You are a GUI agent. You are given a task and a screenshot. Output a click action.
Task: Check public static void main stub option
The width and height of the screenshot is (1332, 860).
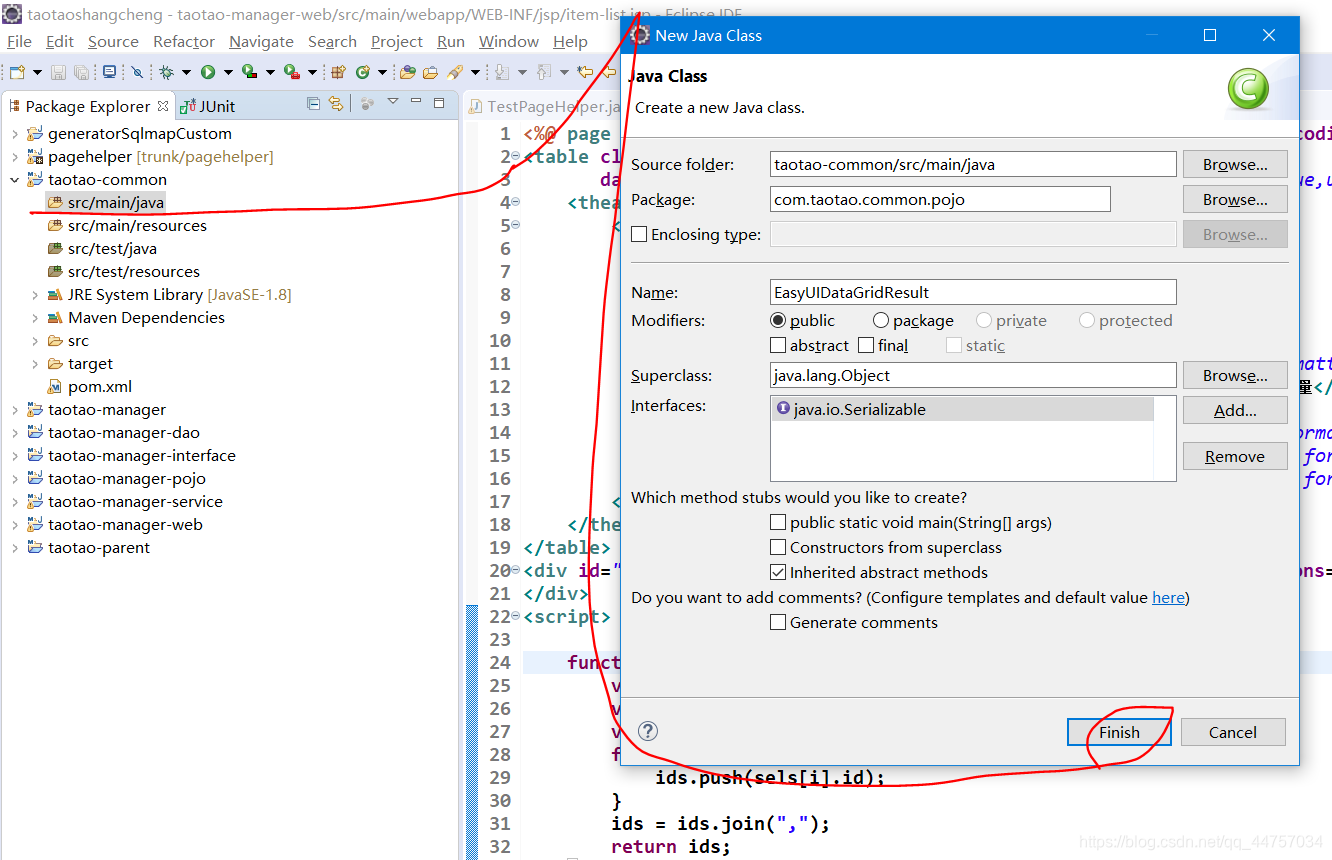tap(778, 522)
